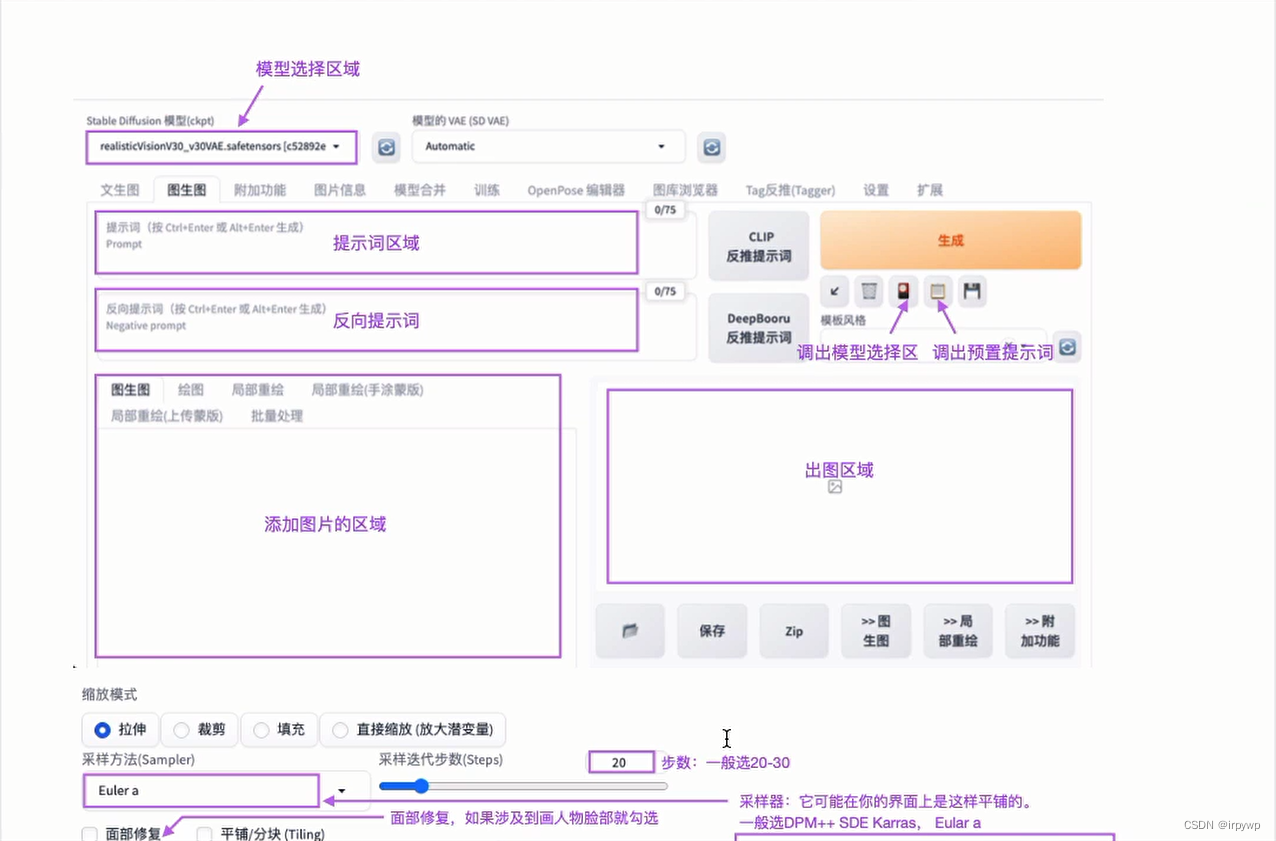The image size is (1276, 841).
Task: Open the 附加功能 tab
Action: [260, 190]
